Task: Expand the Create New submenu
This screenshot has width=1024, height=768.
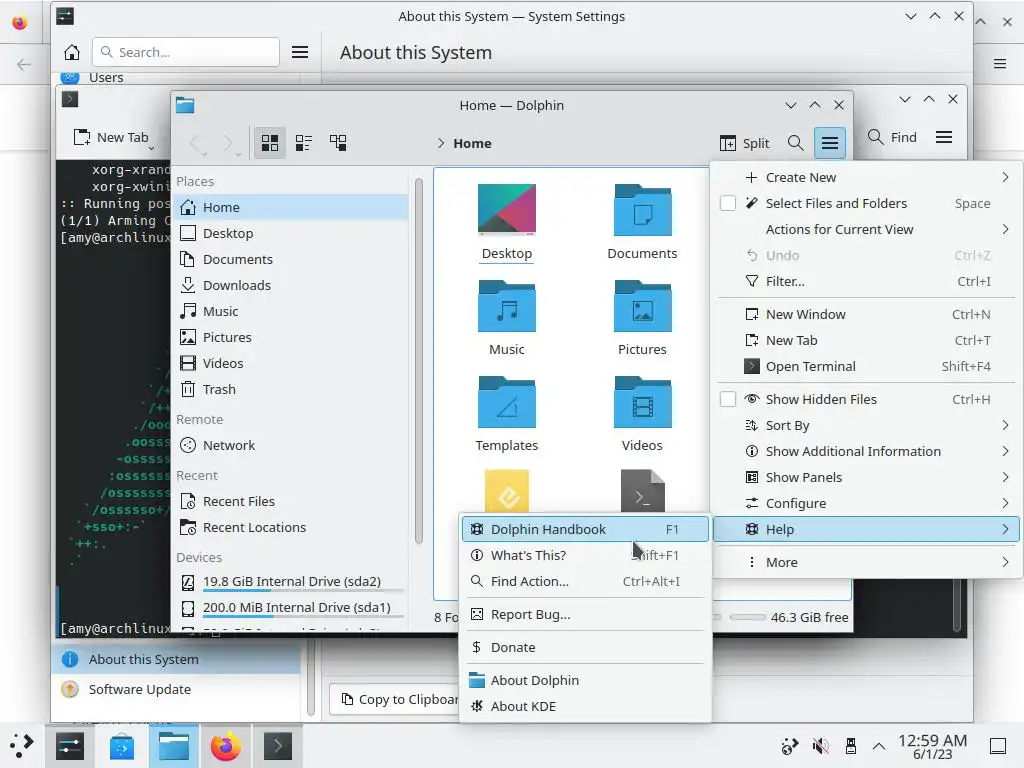Action: point(866,177)
